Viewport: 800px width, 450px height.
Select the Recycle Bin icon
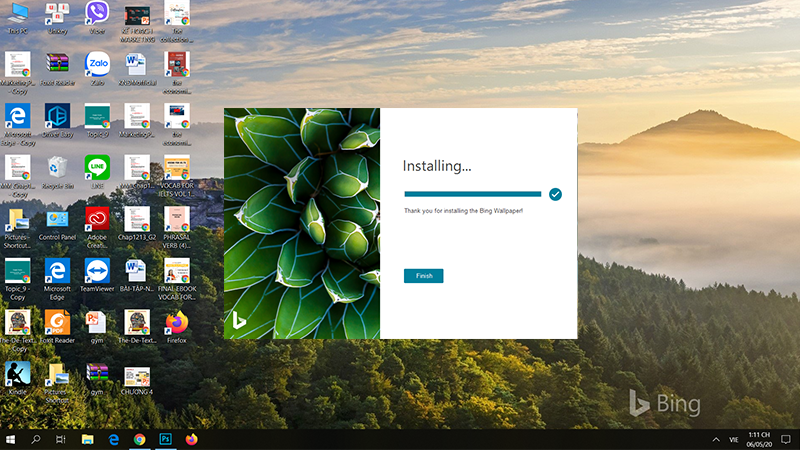57,166
